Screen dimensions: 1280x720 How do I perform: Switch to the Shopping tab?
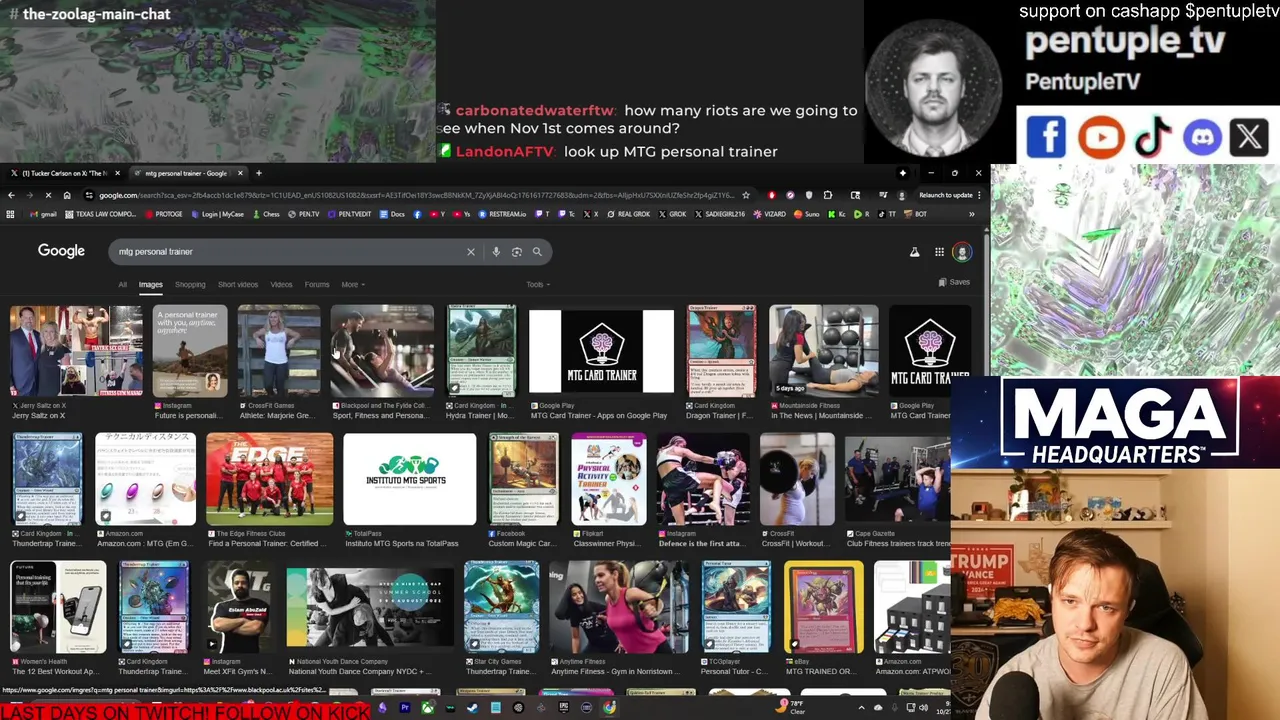click(x=190, y=285)
